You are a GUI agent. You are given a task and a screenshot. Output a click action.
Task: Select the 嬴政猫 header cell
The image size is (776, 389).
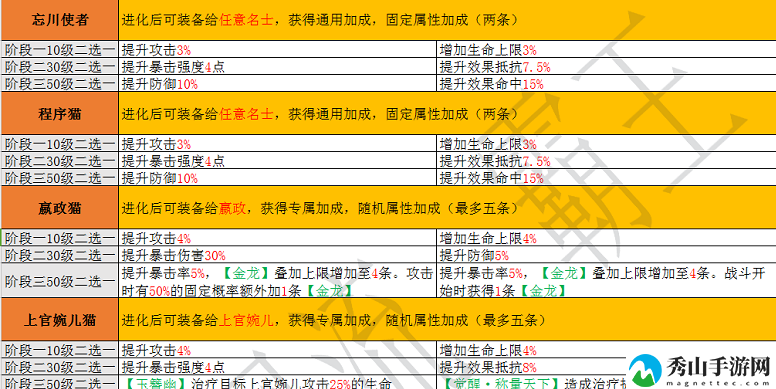coord(60,208)
